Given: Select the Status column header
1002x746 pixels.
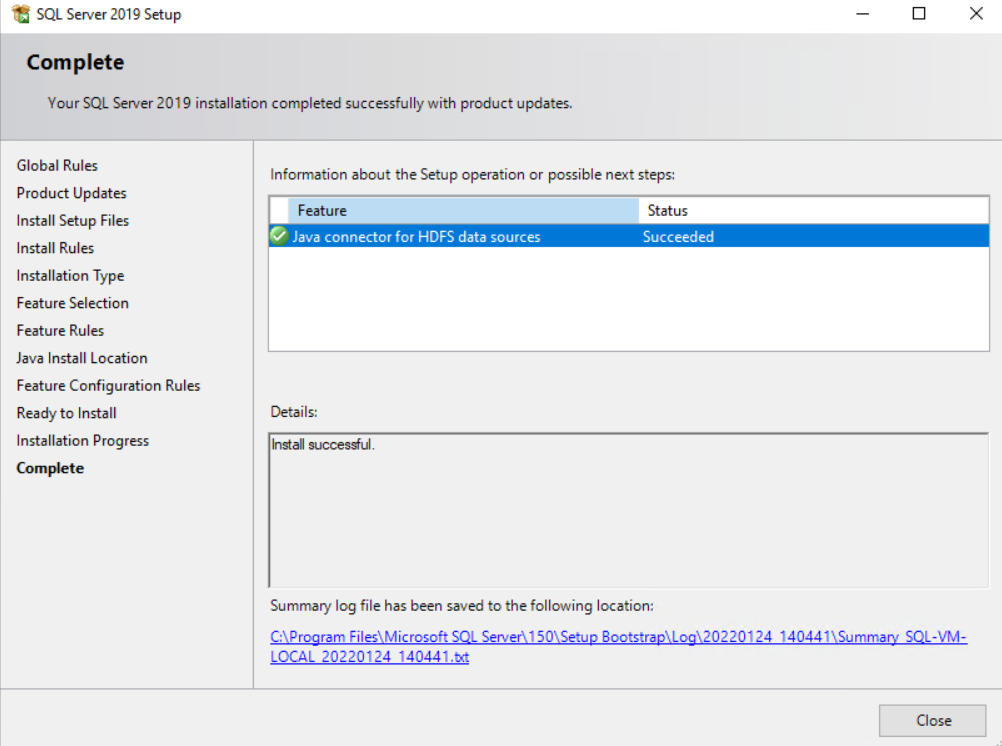Looking at the screenshot, I should (x=813, y=210).
